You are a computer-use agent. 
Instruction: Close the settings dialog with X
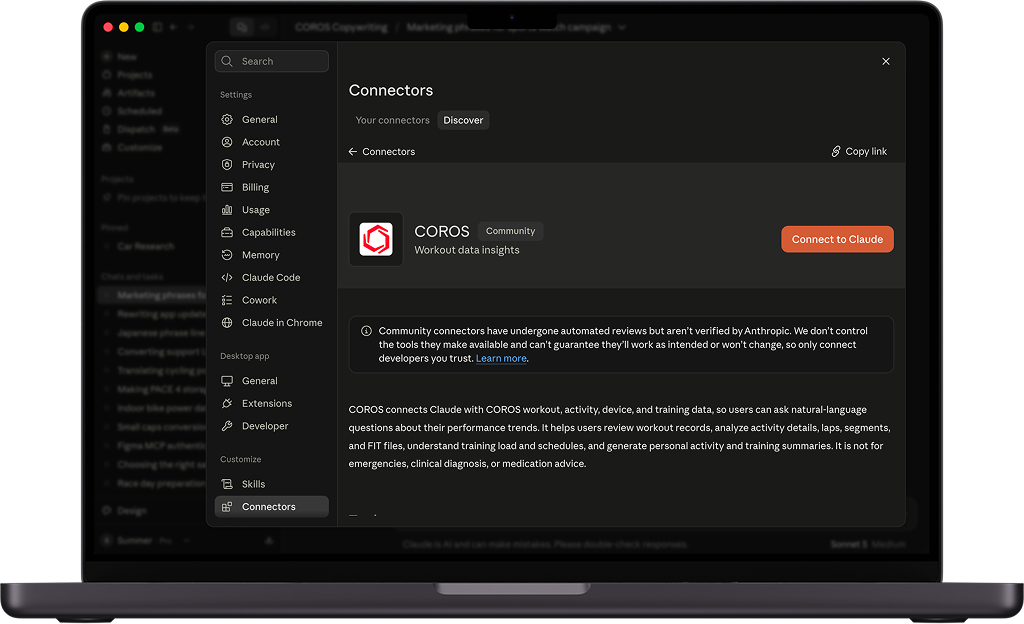pyautogui.click(x=886, y=61)
